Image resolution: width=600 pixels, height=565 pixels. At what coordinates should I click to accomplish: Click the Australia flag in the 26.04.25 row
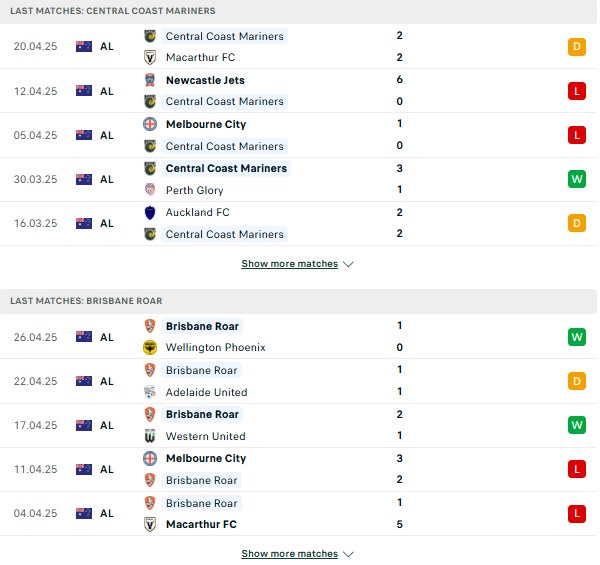click(84, 337)
